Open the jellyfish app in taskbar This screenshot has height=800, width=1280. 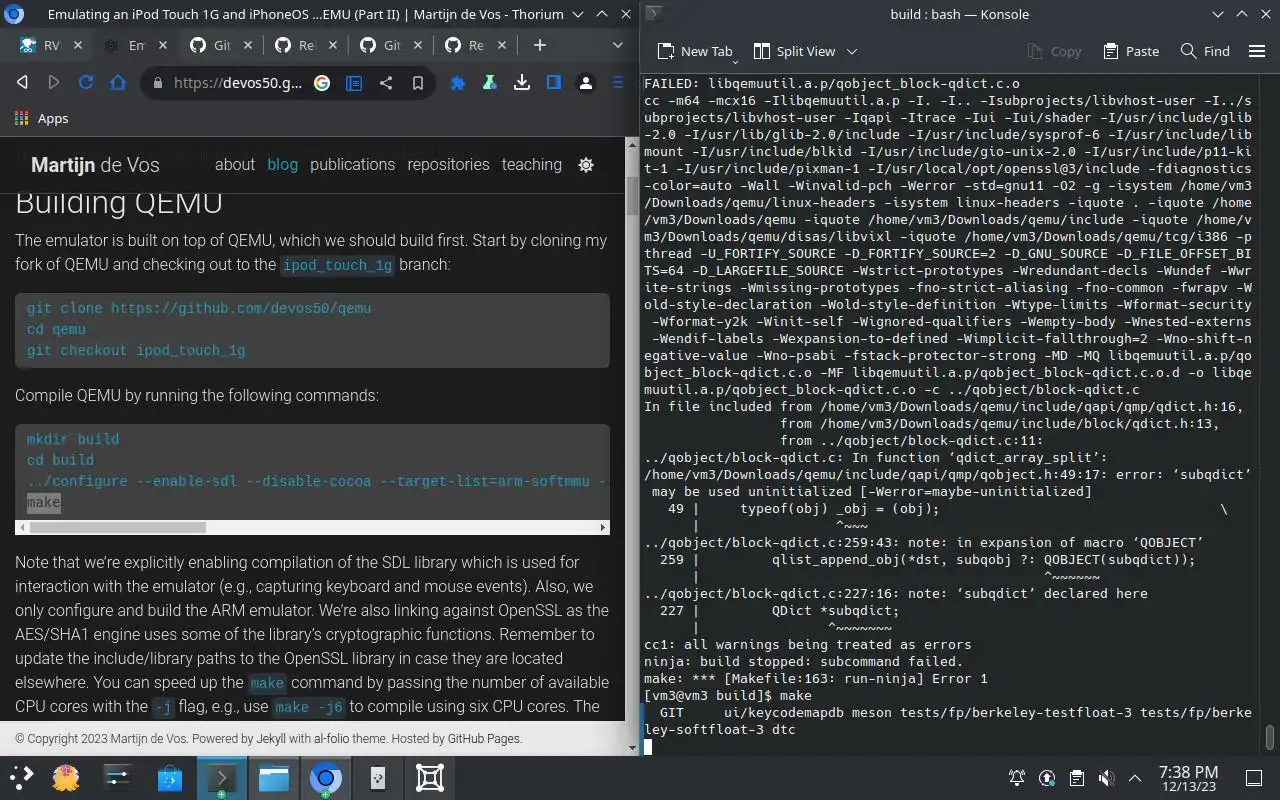coord(66,777)
